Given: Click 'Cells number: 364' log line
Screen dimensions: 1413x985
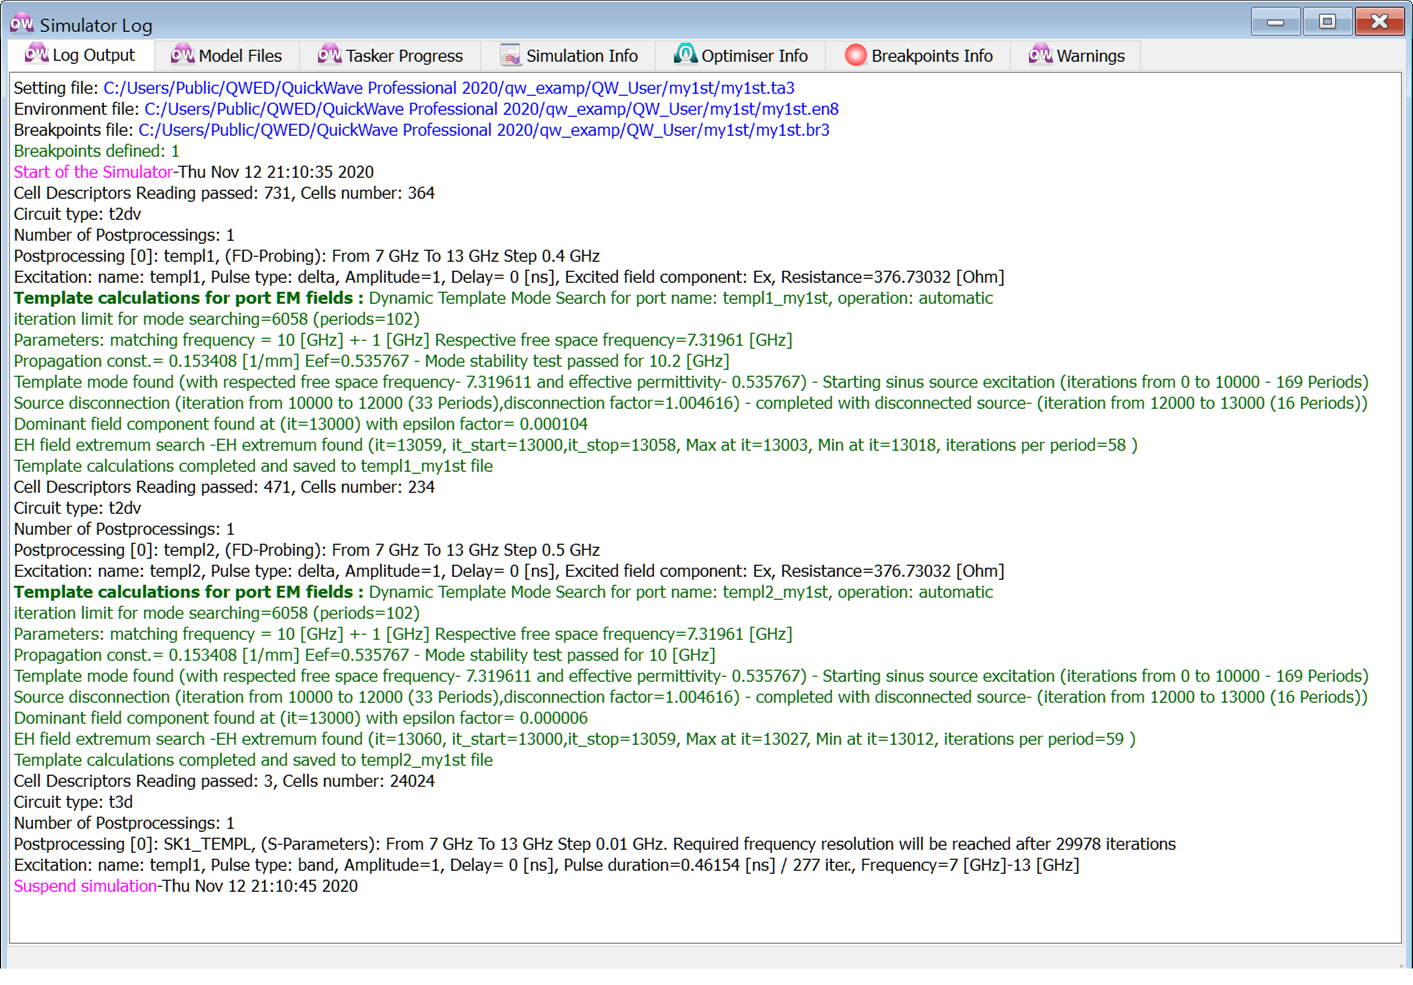Looking at the screenshot, I should (x=224, y=193).
